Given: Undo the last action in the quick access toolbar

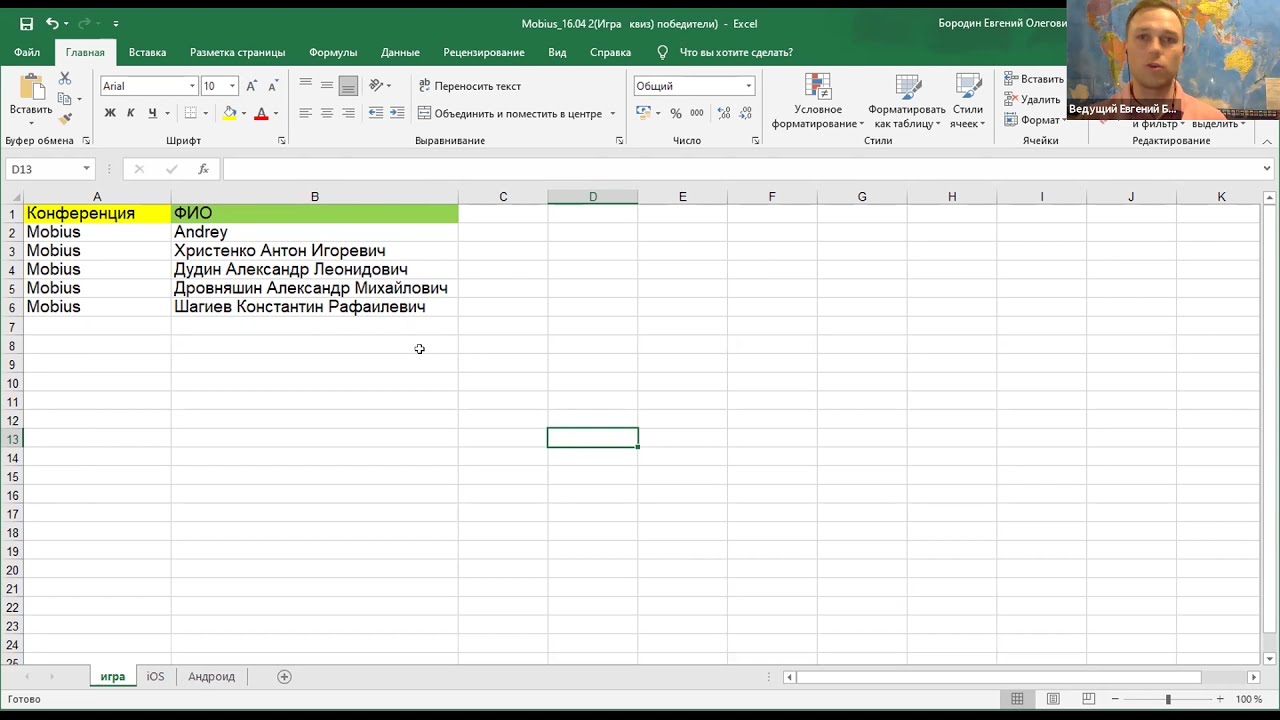Looking at the screenshot, I should pos(52,23).
